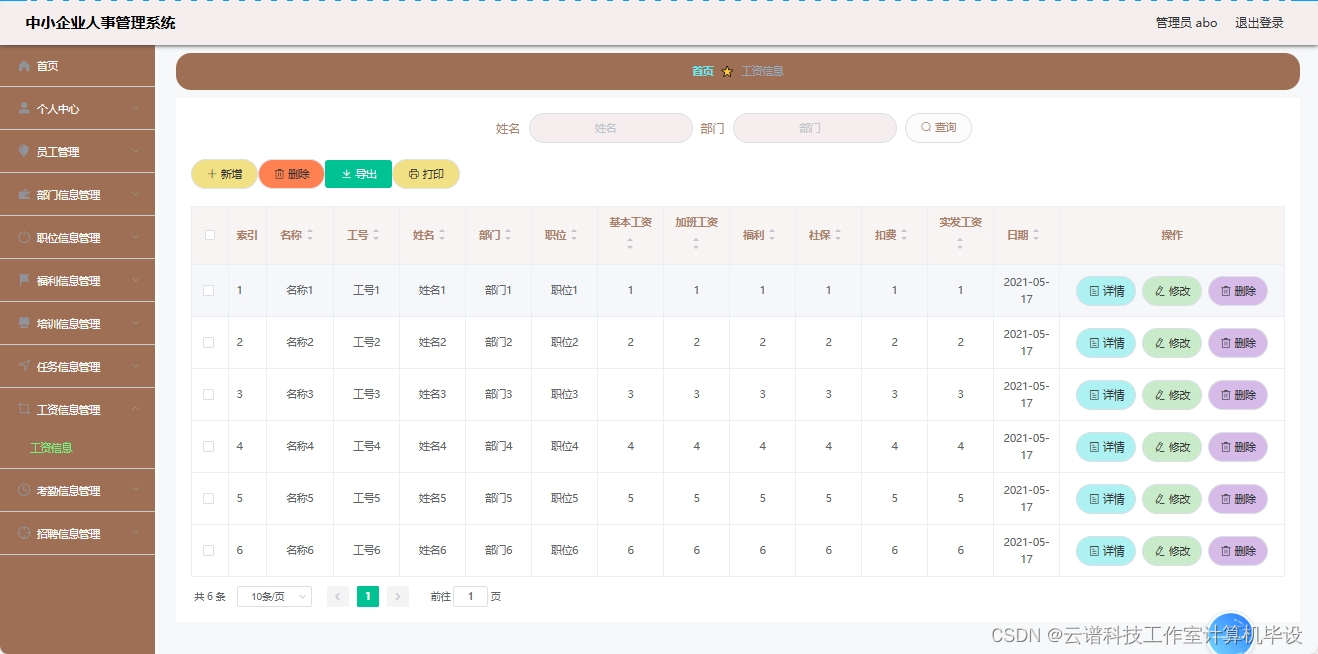Select the checkbox next to 名称3
The width and height of the screenshot is (1318, 654).
point(208,394)
